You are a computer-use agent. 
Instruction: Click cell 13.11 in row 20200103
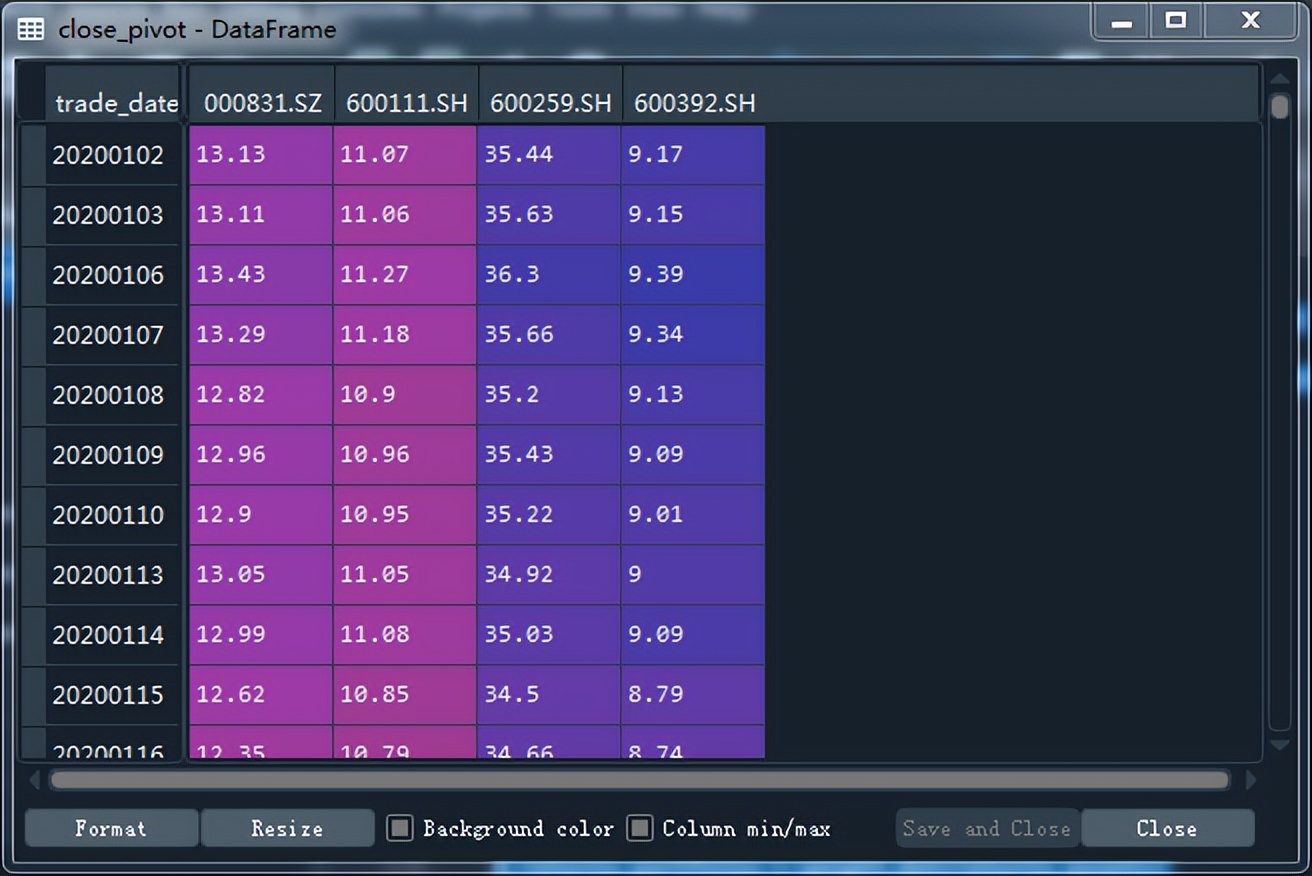[x=261, y=215]
